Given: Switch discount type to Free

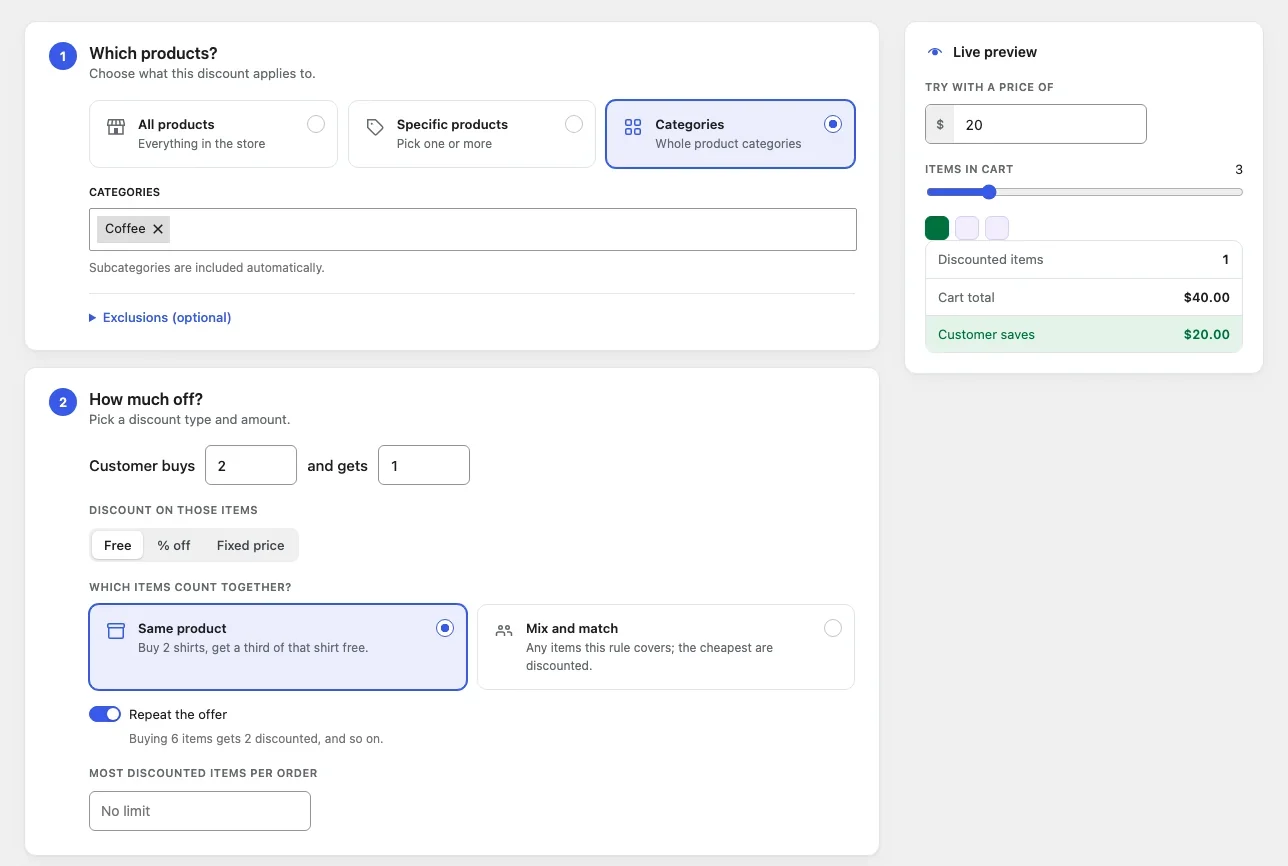Looking at the screenshot, I should tap(118, 545).
